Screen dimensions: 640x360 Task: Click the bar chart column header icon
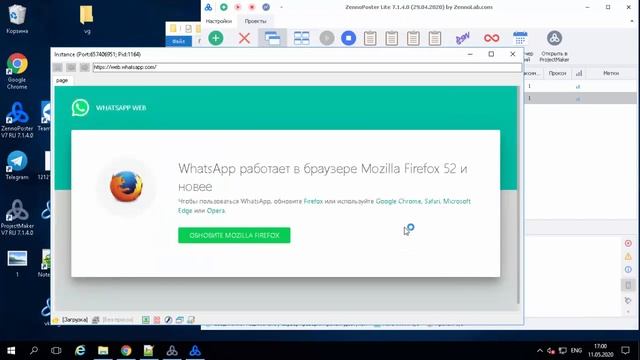(x=579, y=73)
